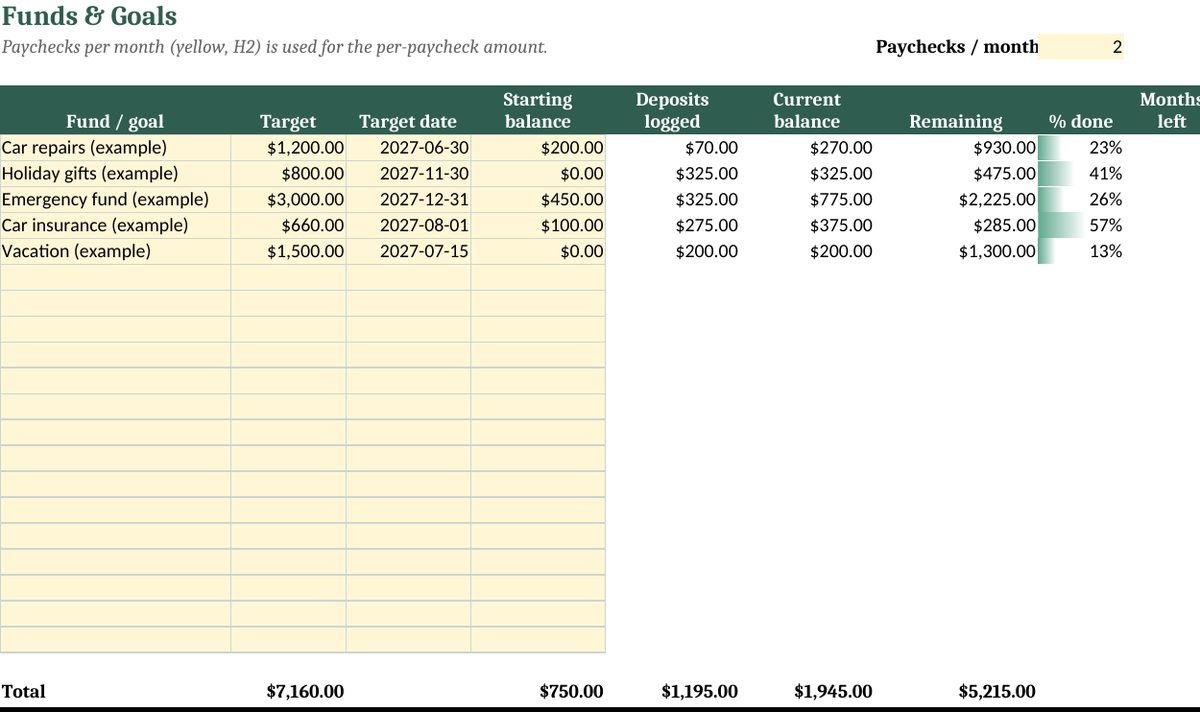This screenshot has height=712, width=1200.
Task: Click the Current balance column header
Action: [x=806, y=111]
